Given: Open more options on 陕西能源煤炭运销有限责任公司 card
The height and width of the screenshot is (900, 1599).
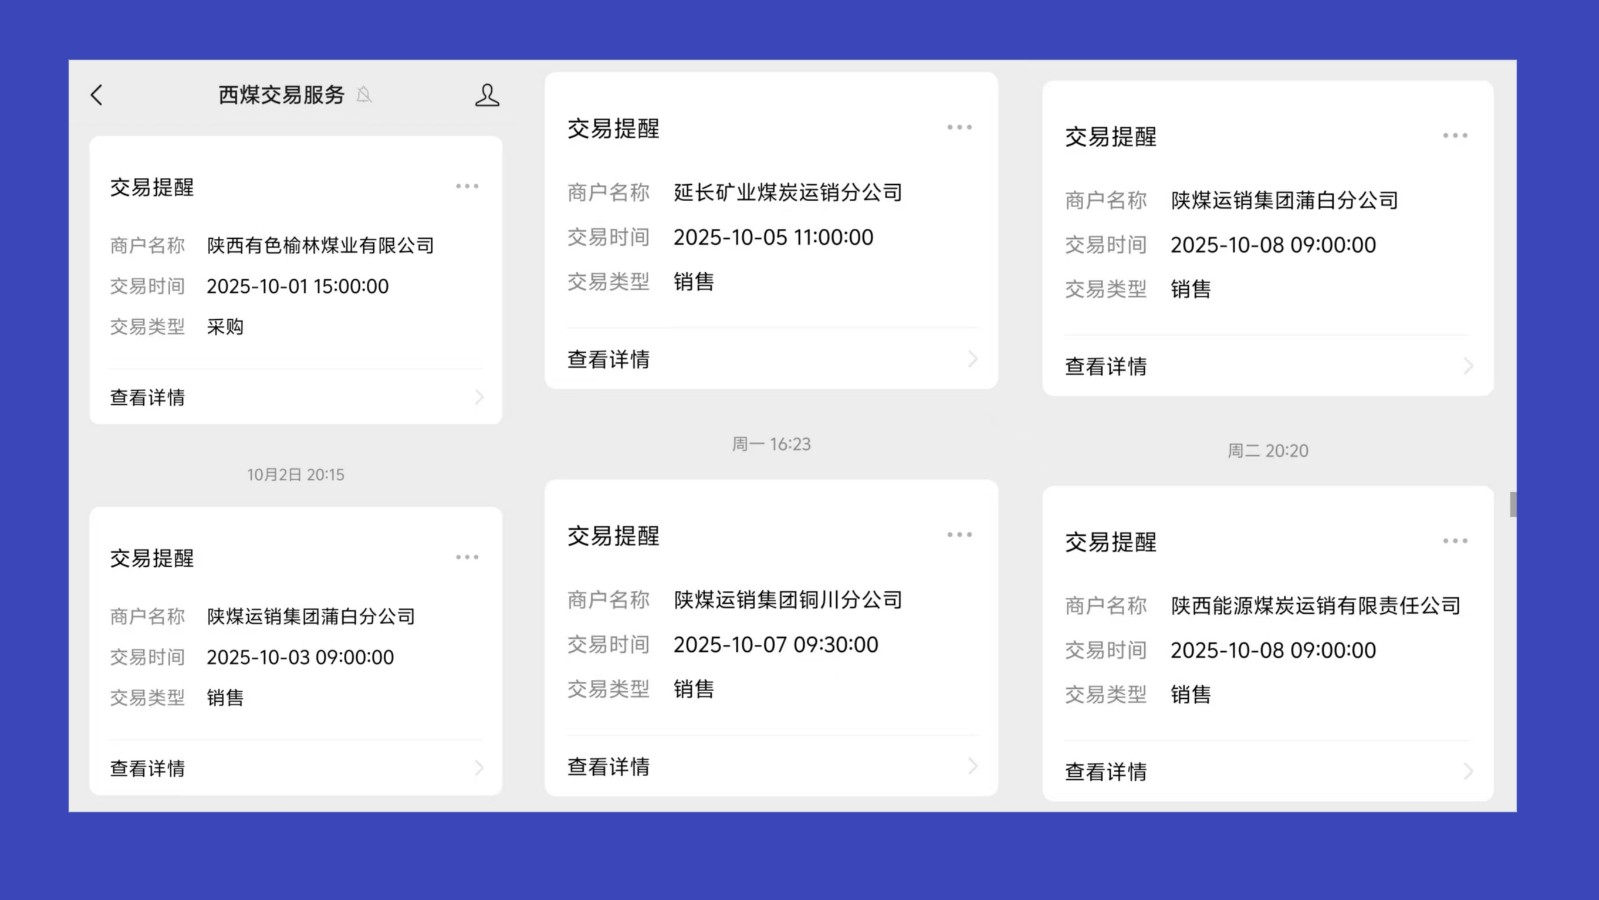Looking at the screenshot, I should point(1455,541).
